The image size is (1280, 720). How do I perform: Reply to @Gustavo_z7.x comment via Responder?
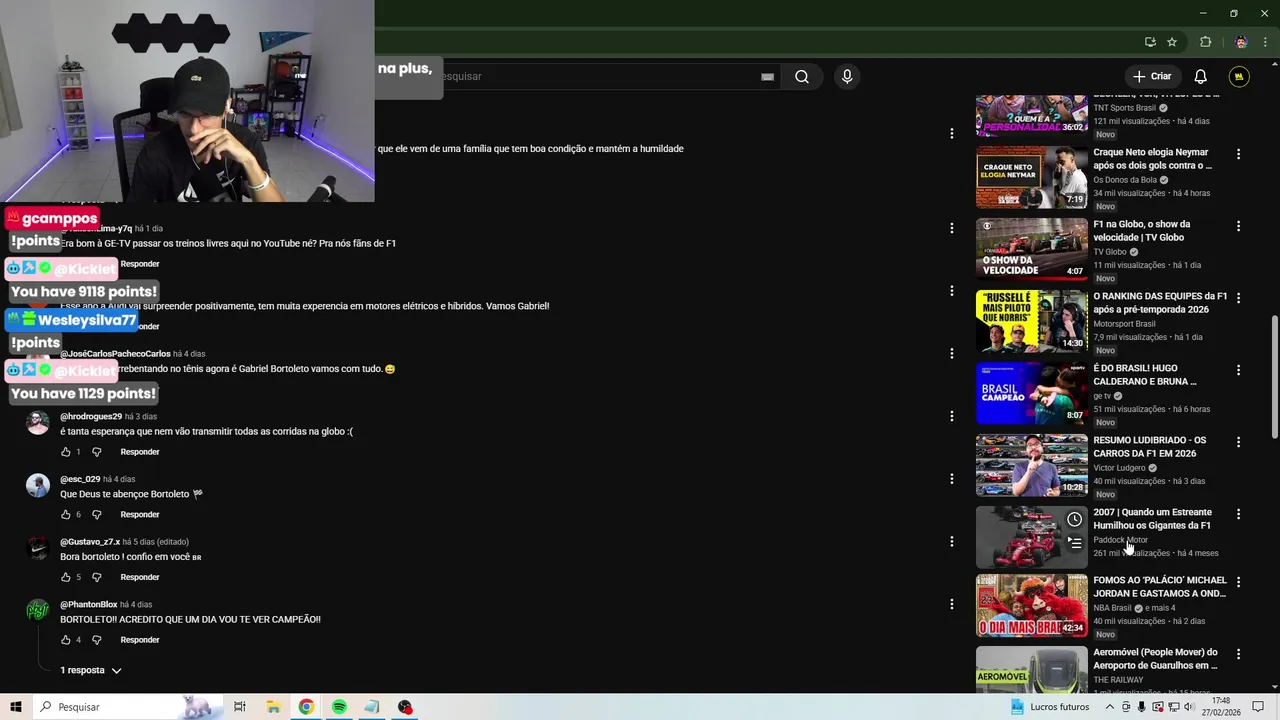tap(140, 577)
